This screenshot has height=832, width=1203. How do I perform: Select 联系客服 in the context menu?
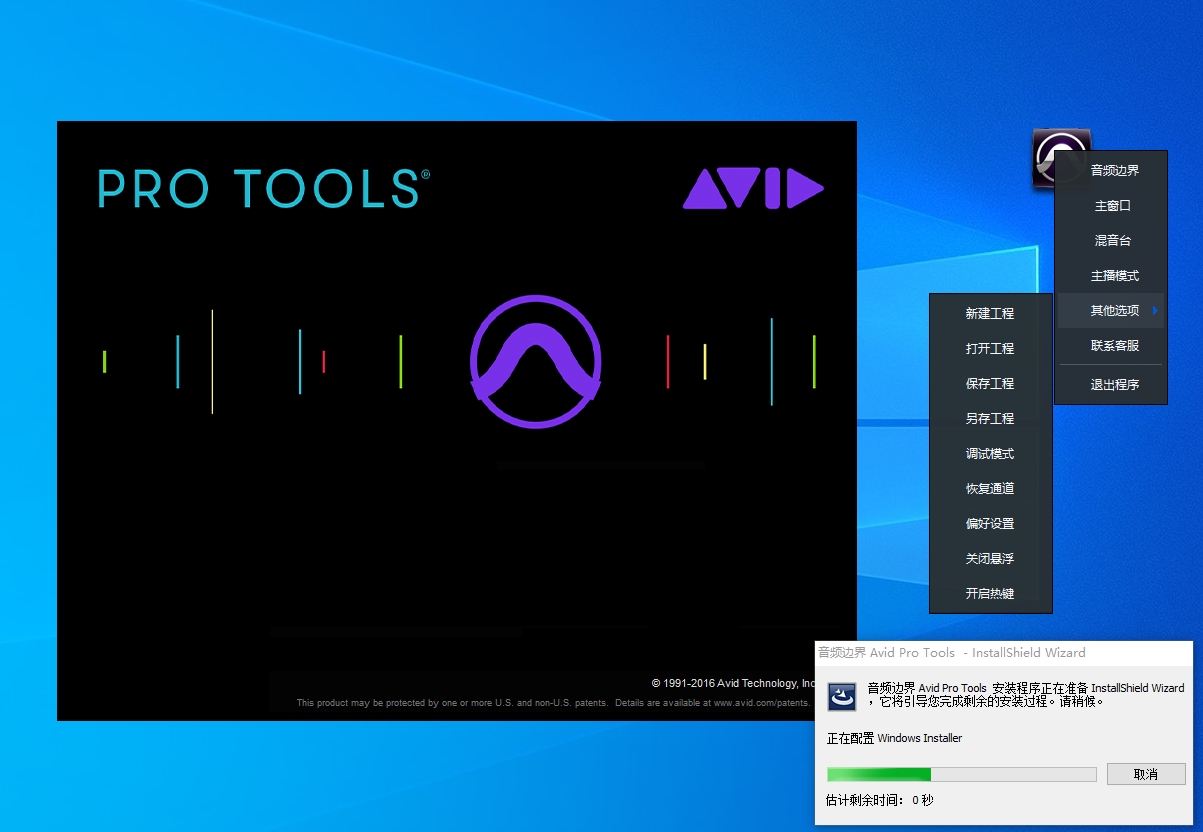coord(1114,345)
